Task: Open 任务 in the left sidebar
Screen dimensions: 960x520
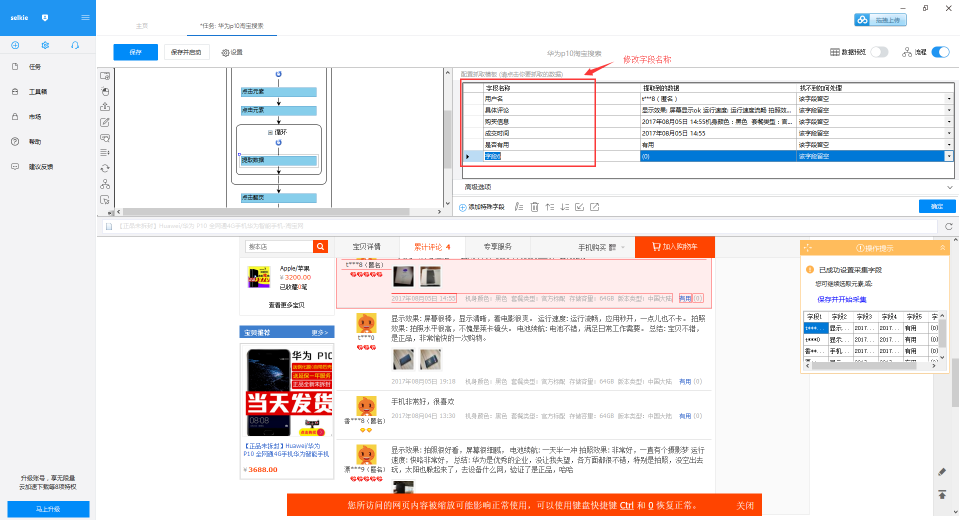Action: click(35, 67)
